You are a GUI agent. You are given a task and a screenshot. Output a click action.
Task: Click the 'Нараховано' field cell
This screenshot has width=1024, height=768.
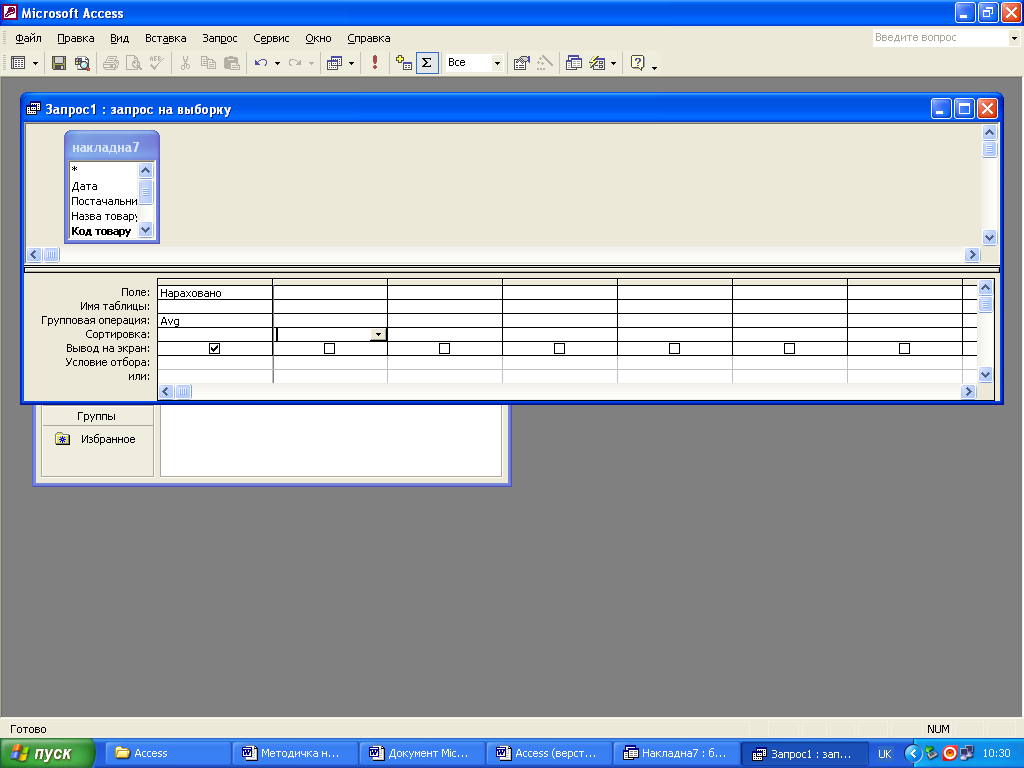pos(215,293)
